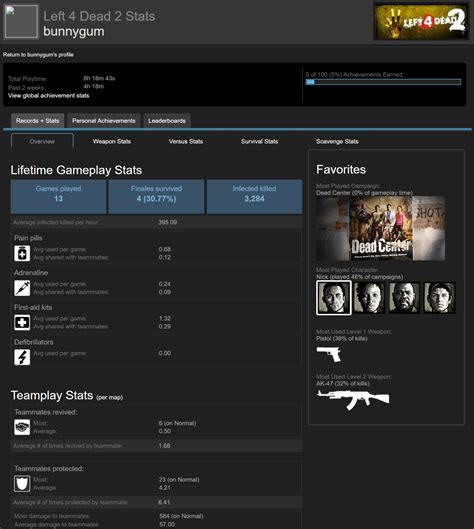The image size is (474, 529).
Task: Click the Defibrillators label
Action: pos(33,342)
